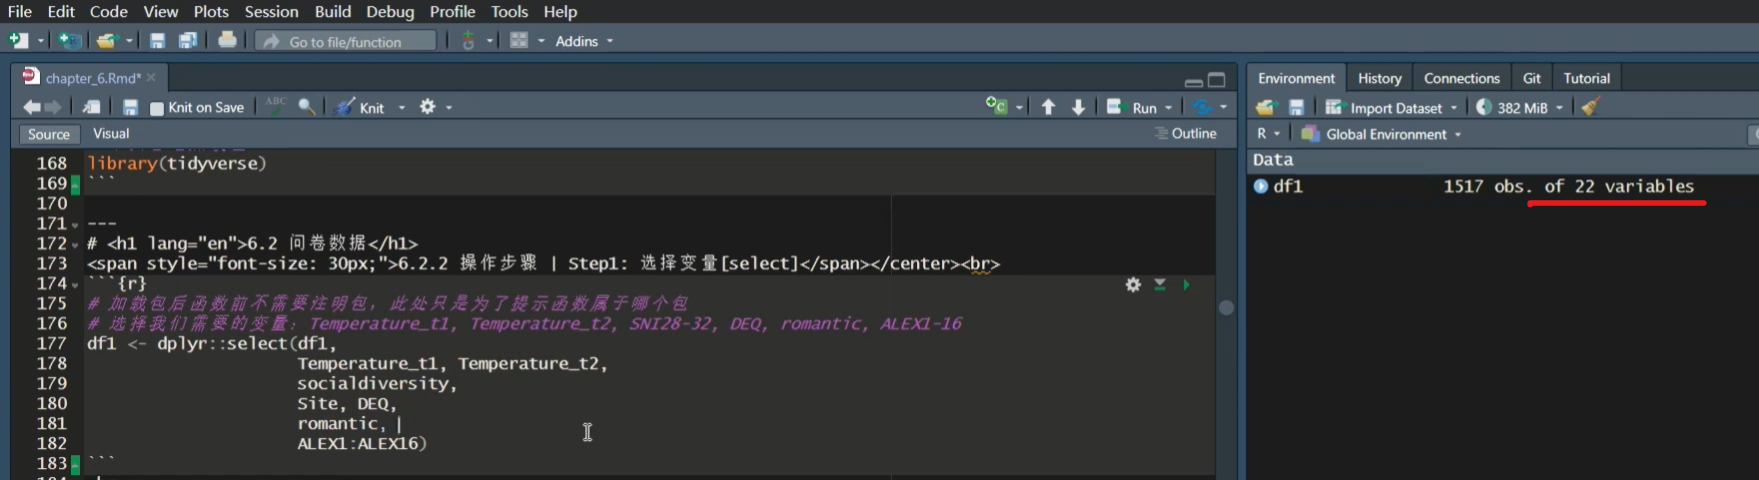Image resolution: width=1759 pixels, height=480 pixels.
Task: Open the Run options dropdown arrow
Action: pos(1168,107)
